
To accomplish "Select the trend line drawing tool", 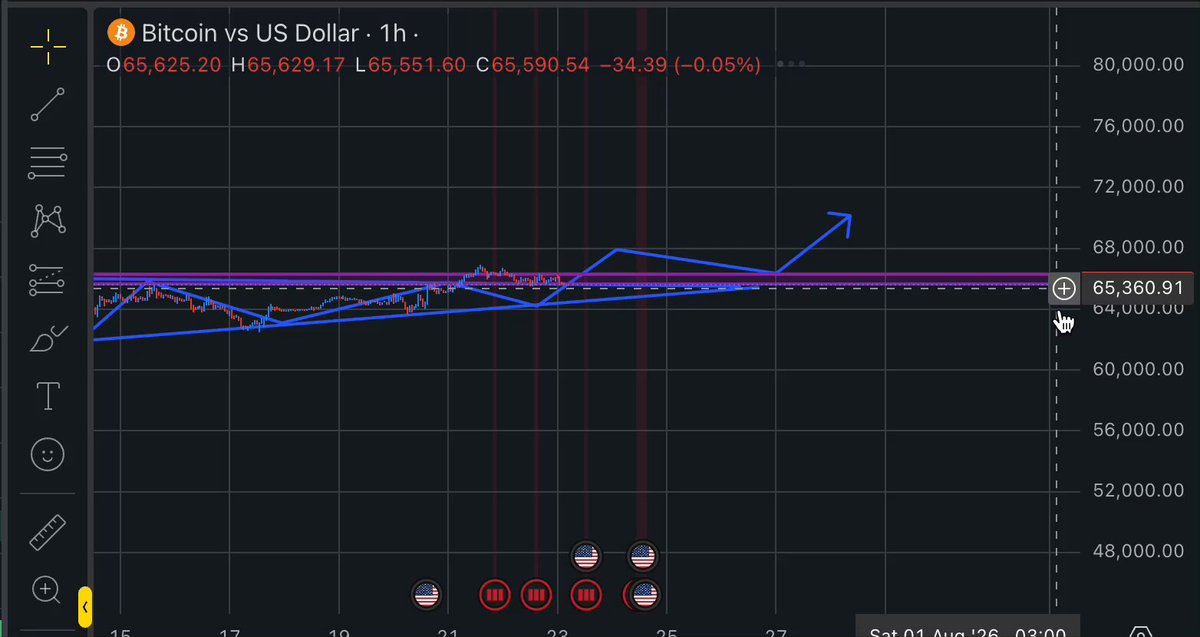I will coord(47,104).
